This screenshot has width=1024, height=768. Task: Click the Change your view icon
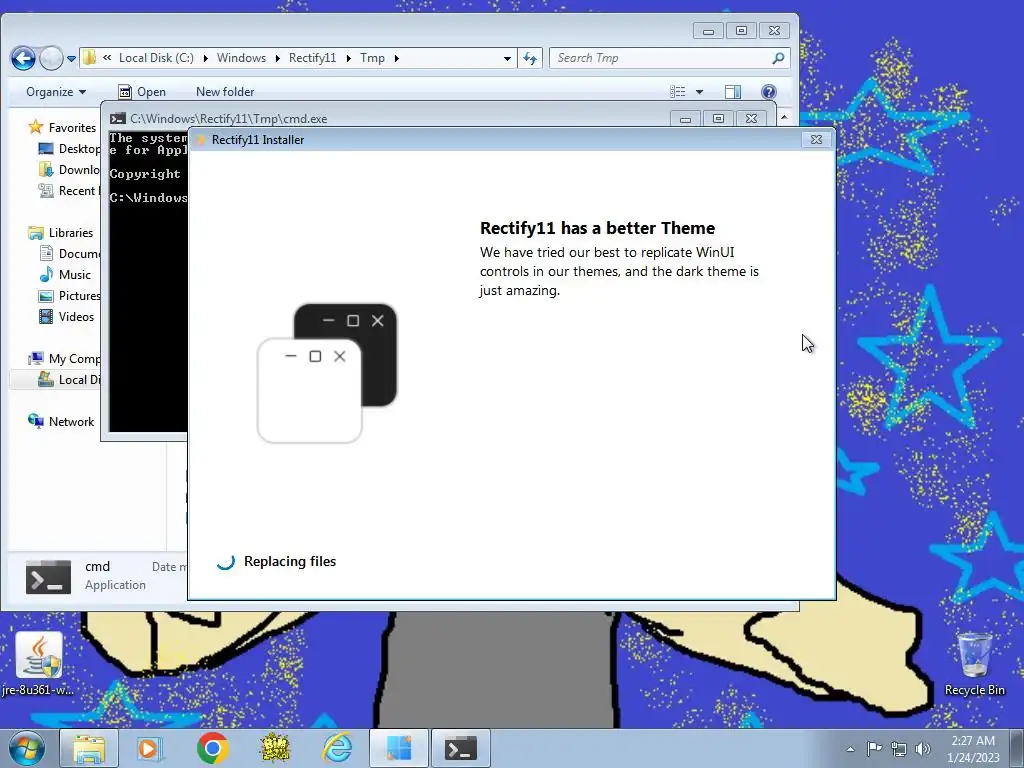(x=678, y=92)
